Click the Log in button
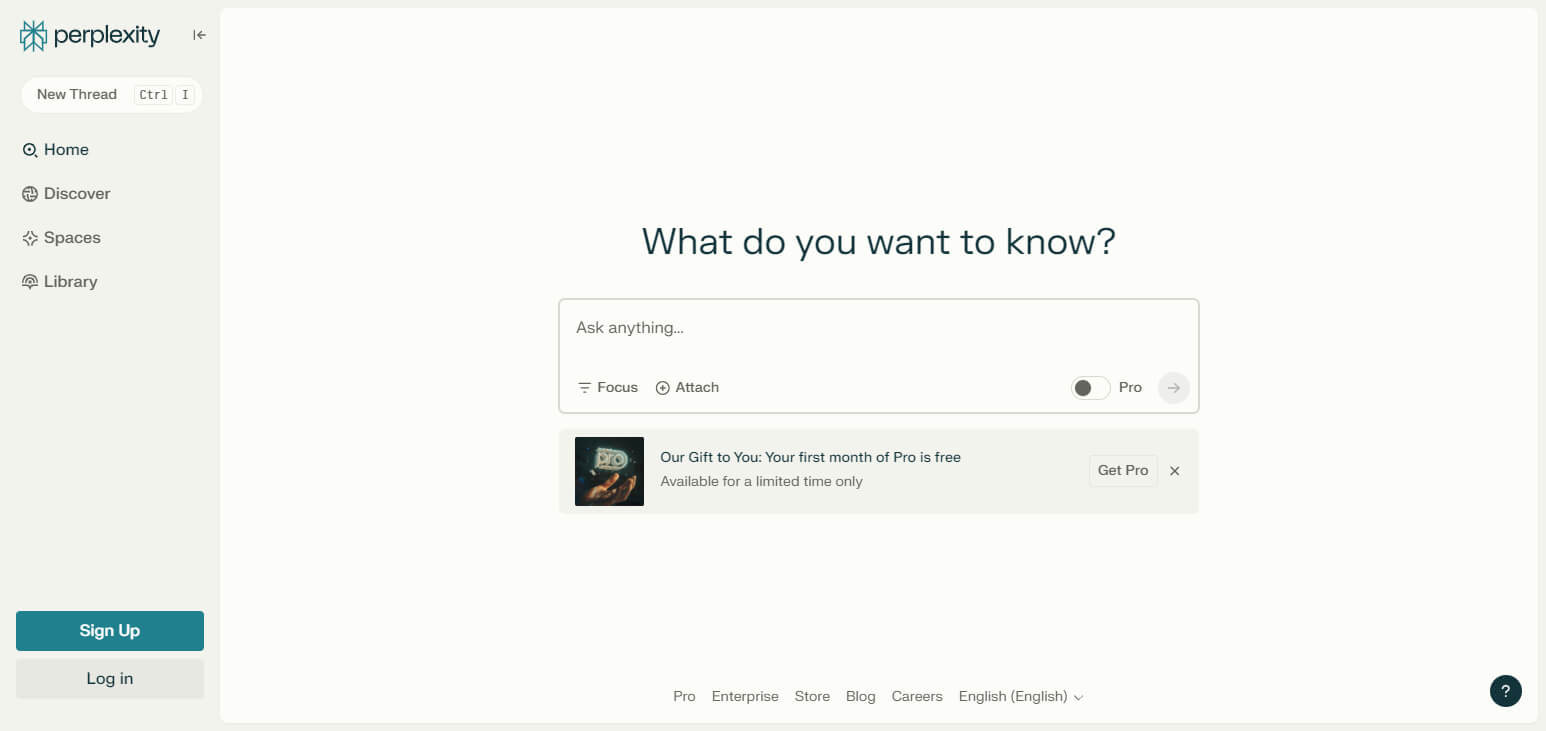The height and width of the screenshot is (731, 1546). pyautogui.click(x=110, y=679)
